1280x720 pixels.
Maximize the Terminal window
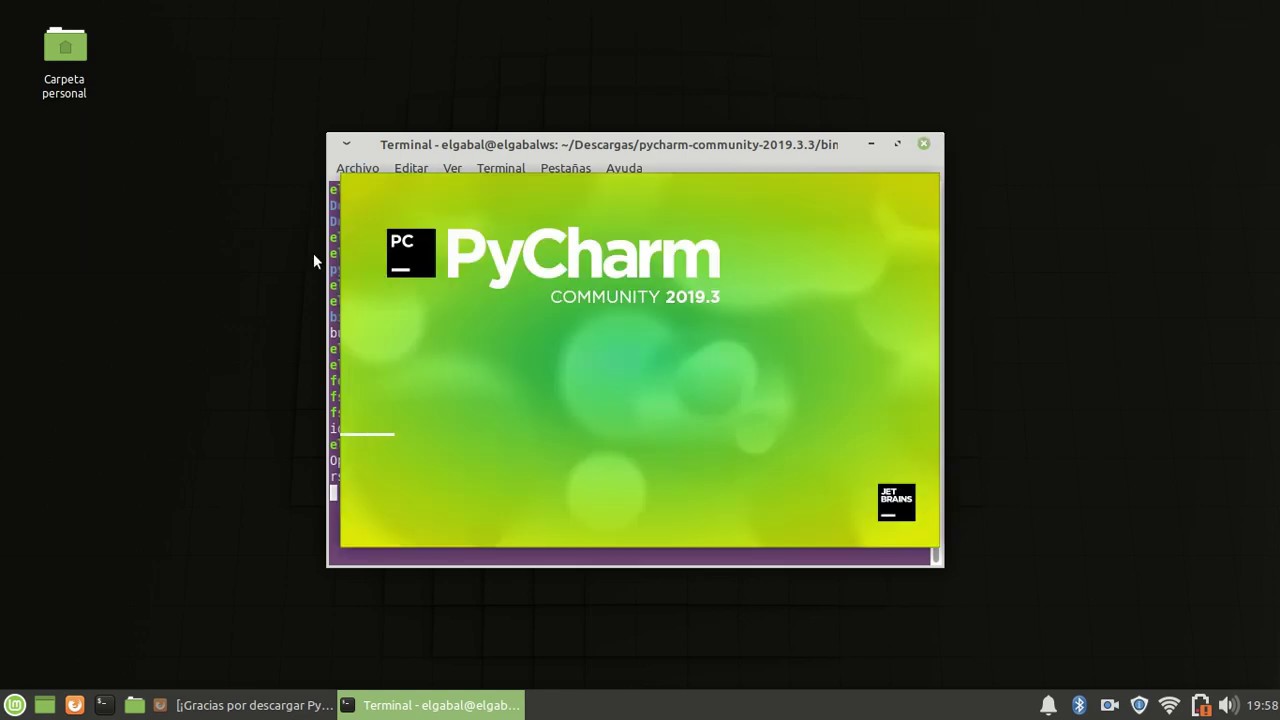pyautogui.click(x=897, y=144)
